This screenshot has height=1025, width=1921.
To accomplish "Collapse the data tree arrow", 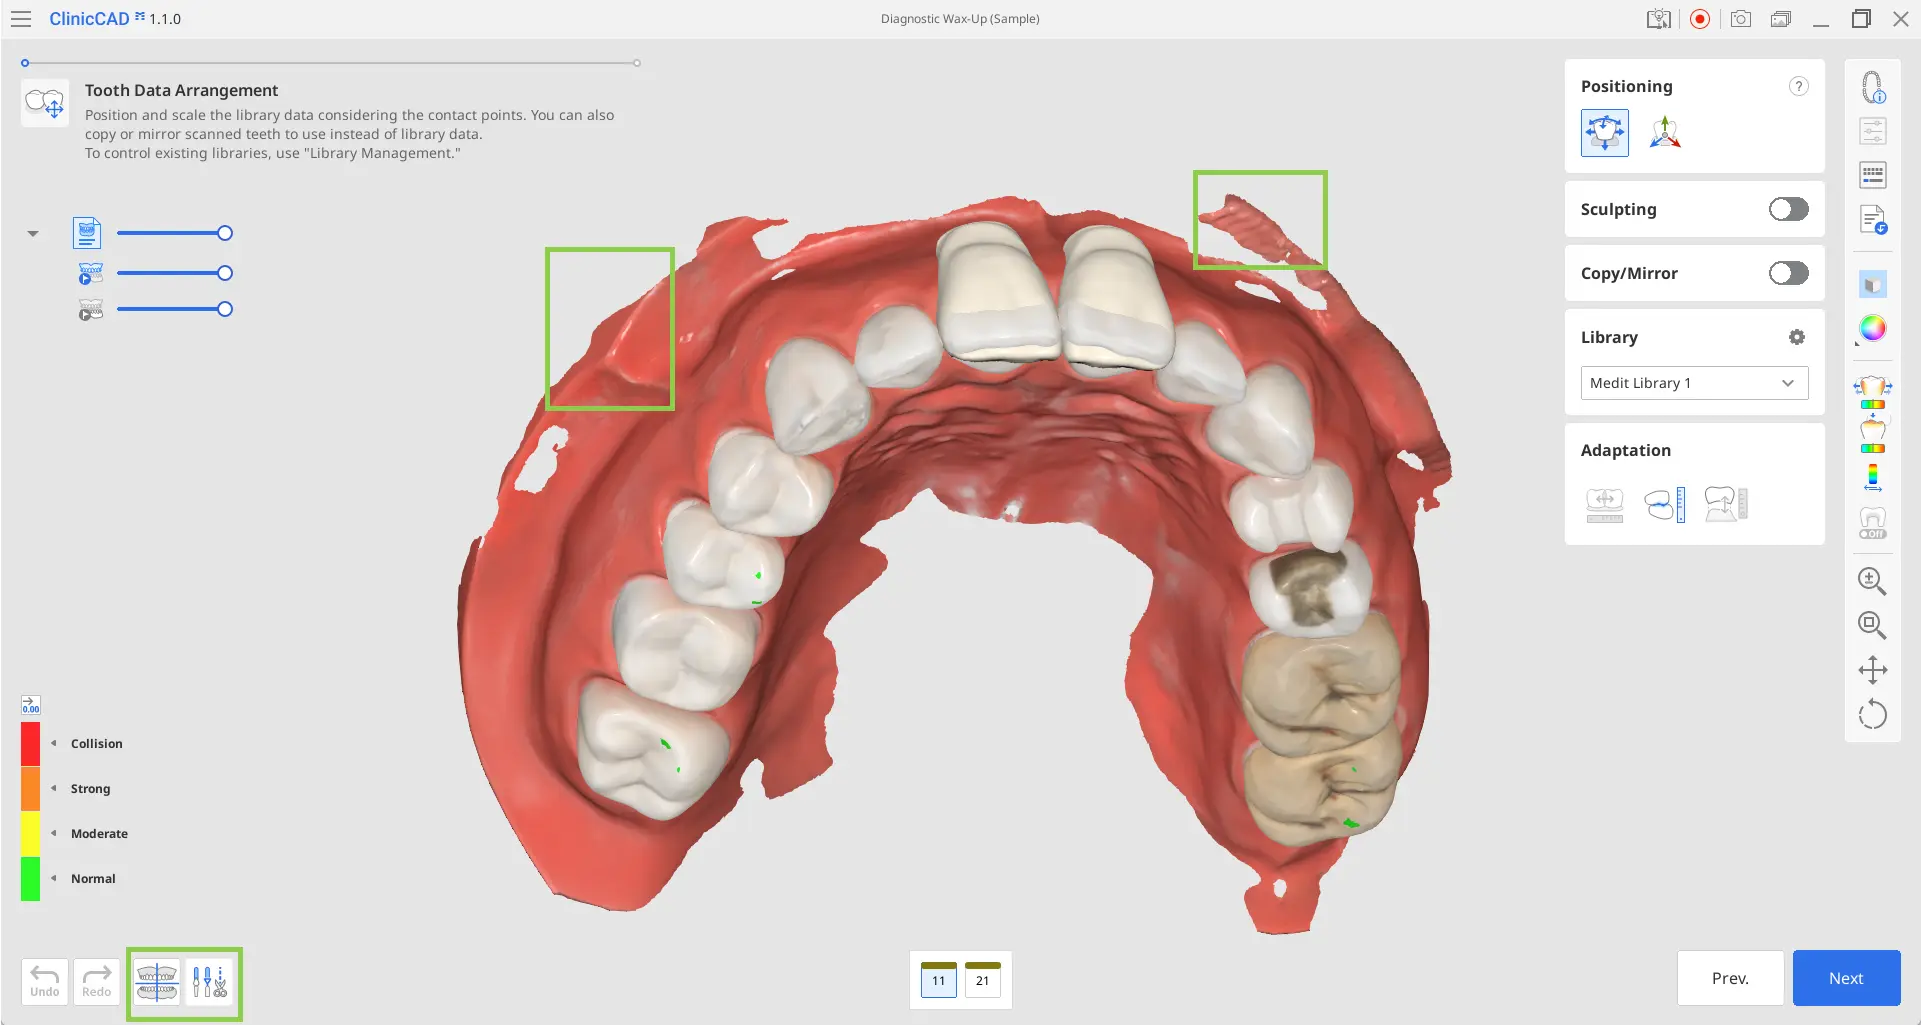I will [33, 233].
